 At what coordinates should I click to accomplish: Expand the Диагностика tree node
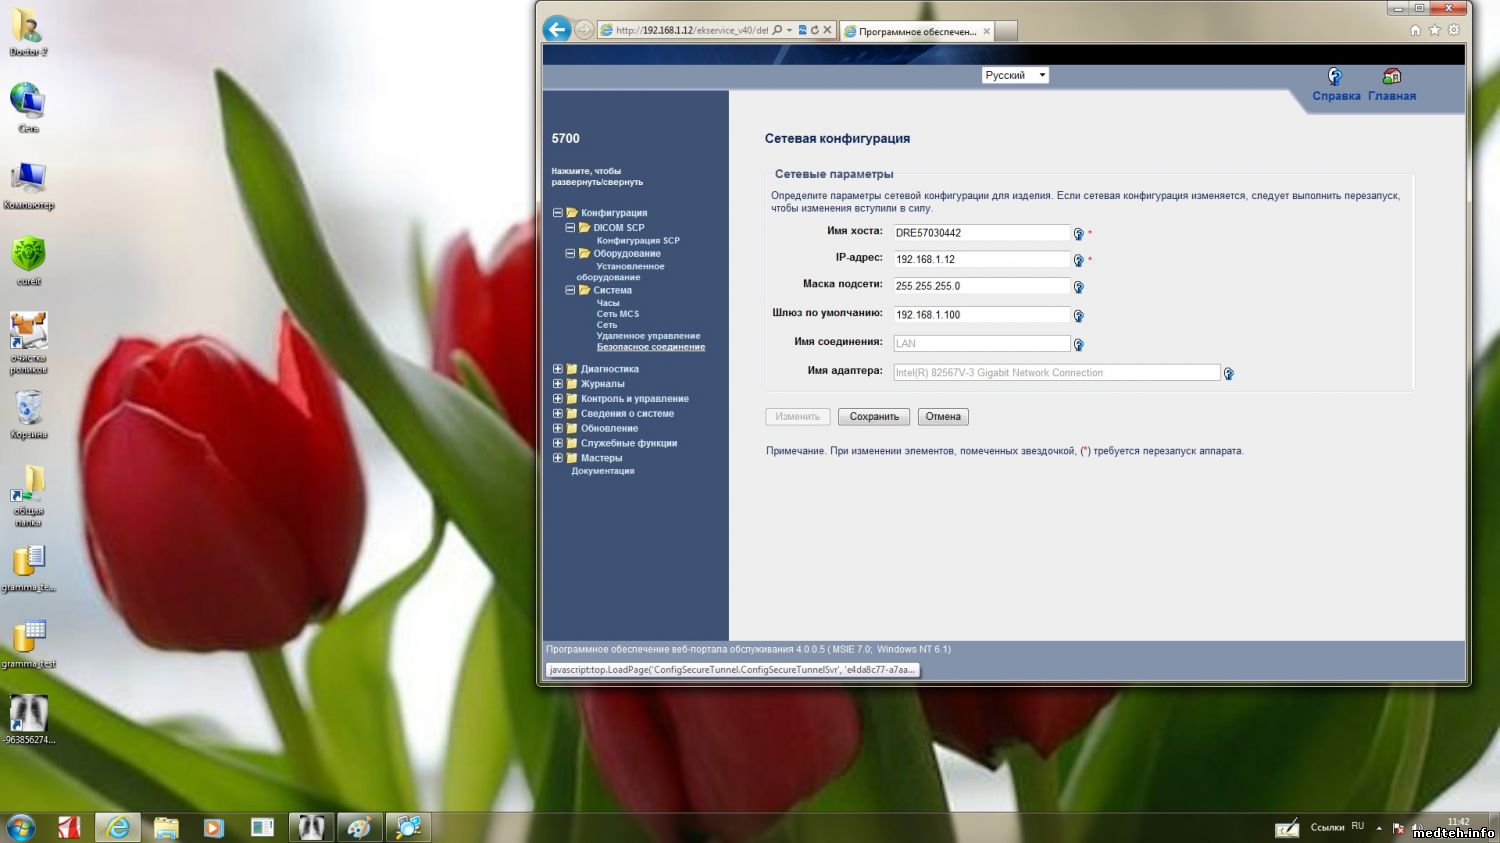point(558,369)
